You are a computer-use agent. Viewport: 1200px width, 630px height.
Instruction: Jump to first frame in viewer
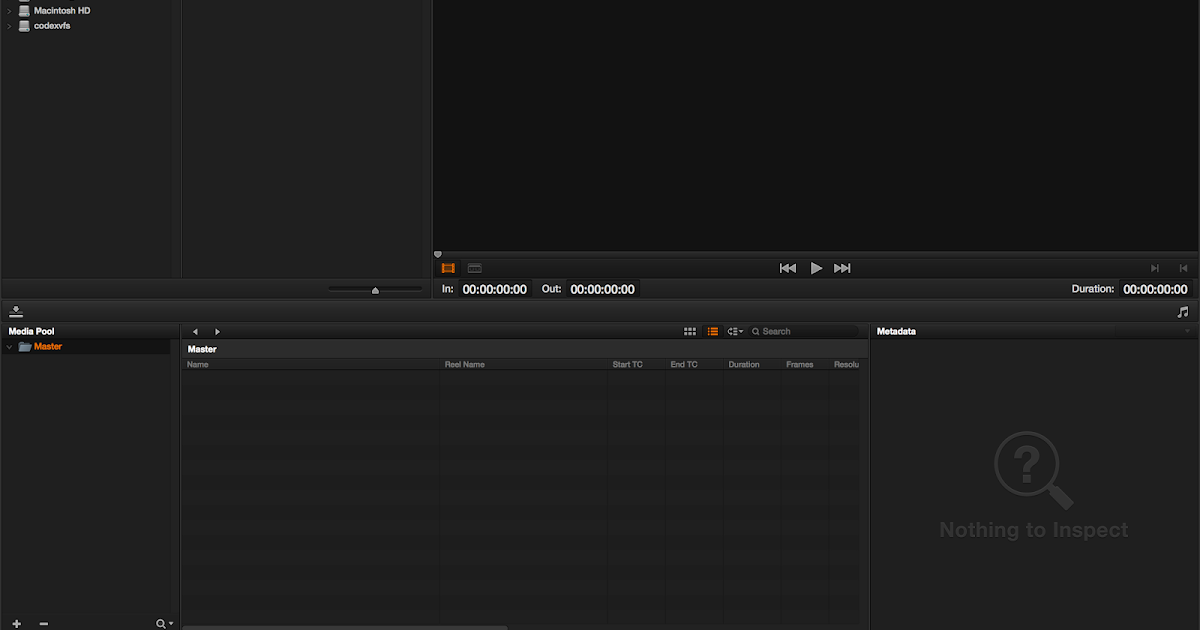point(788,268)
